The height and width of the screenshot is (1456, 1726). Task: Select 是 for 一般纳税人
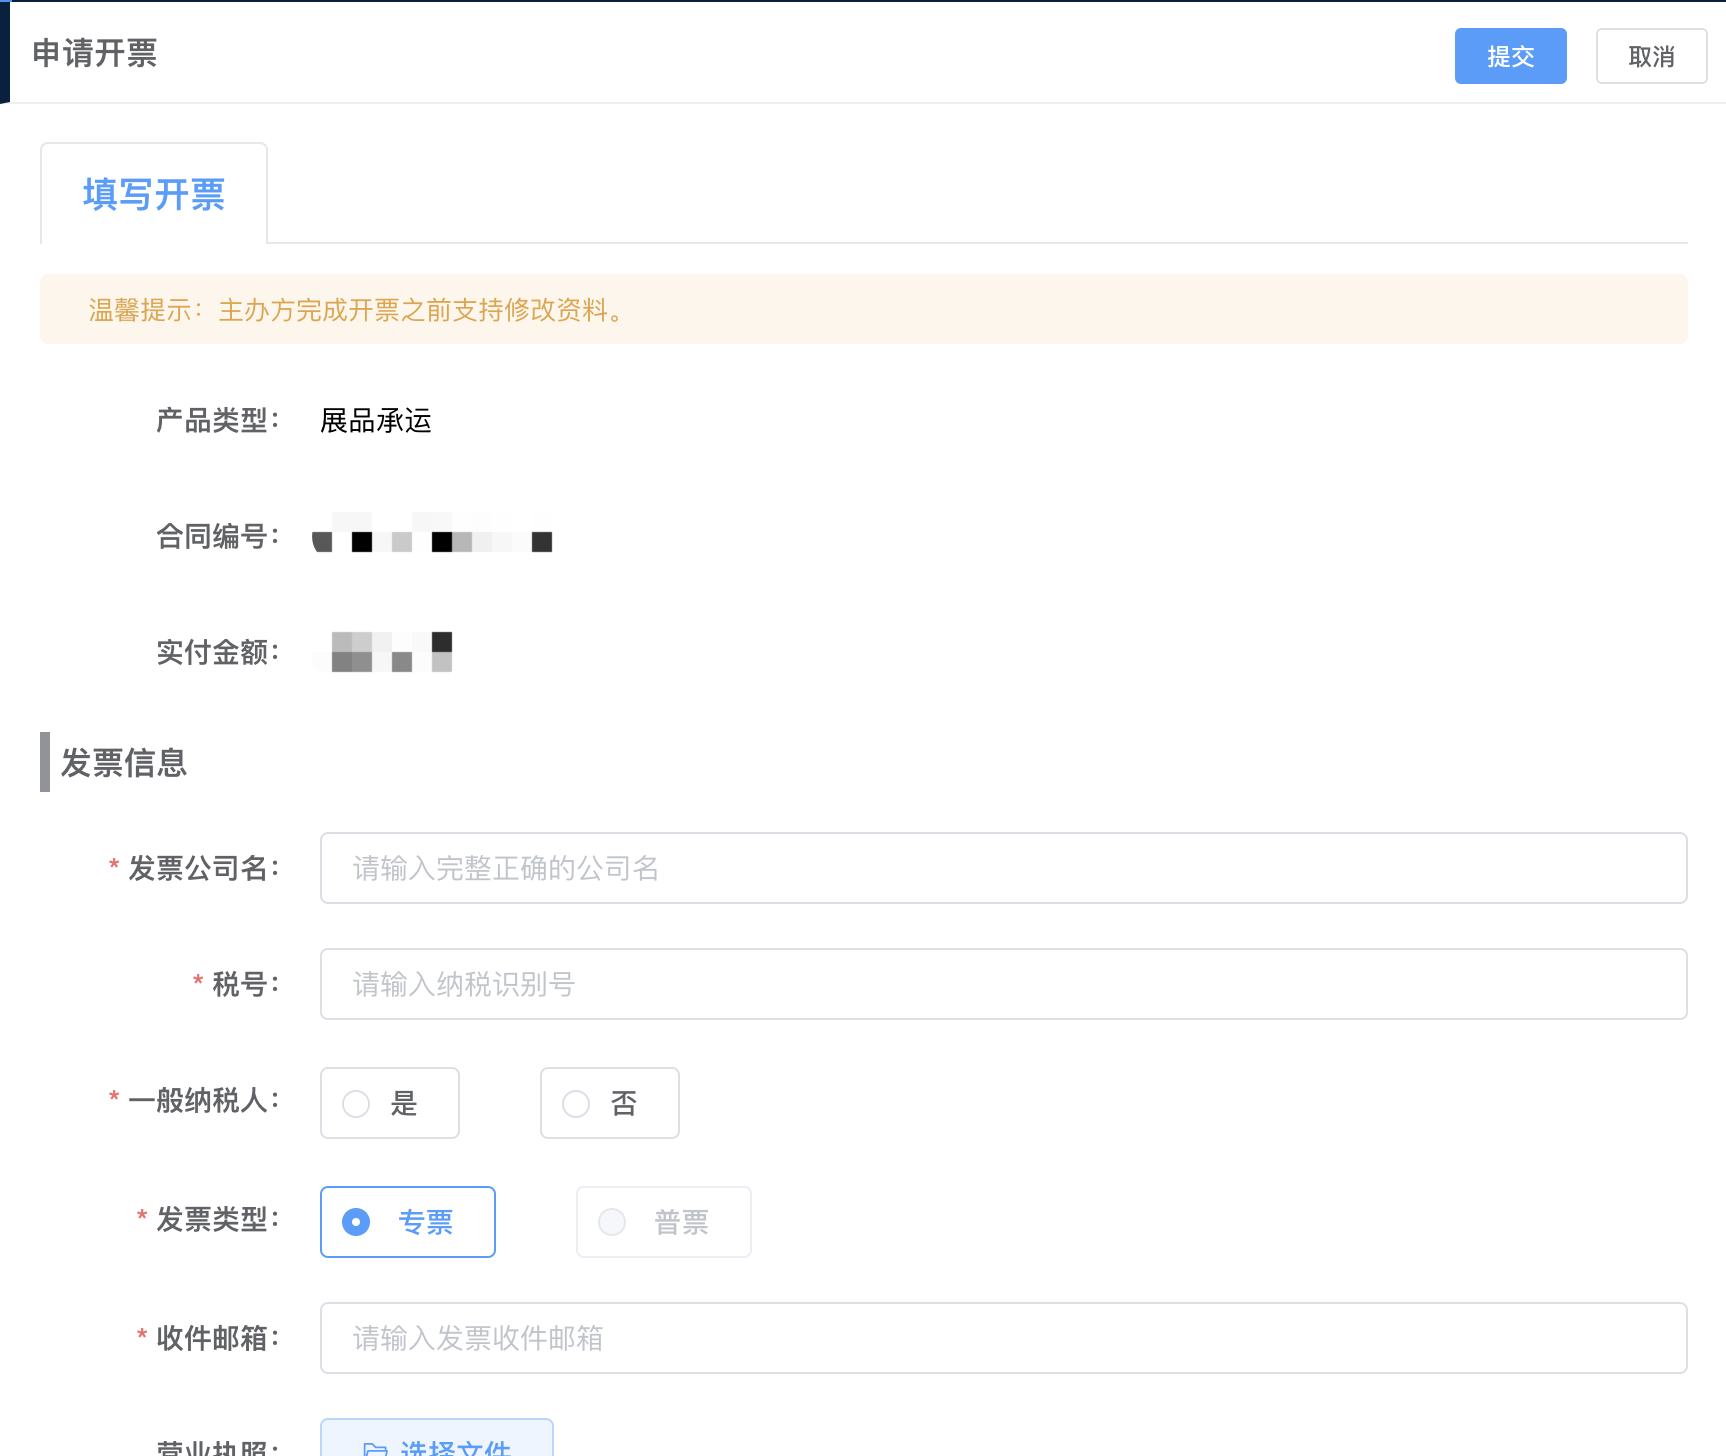click(389, 1103)
